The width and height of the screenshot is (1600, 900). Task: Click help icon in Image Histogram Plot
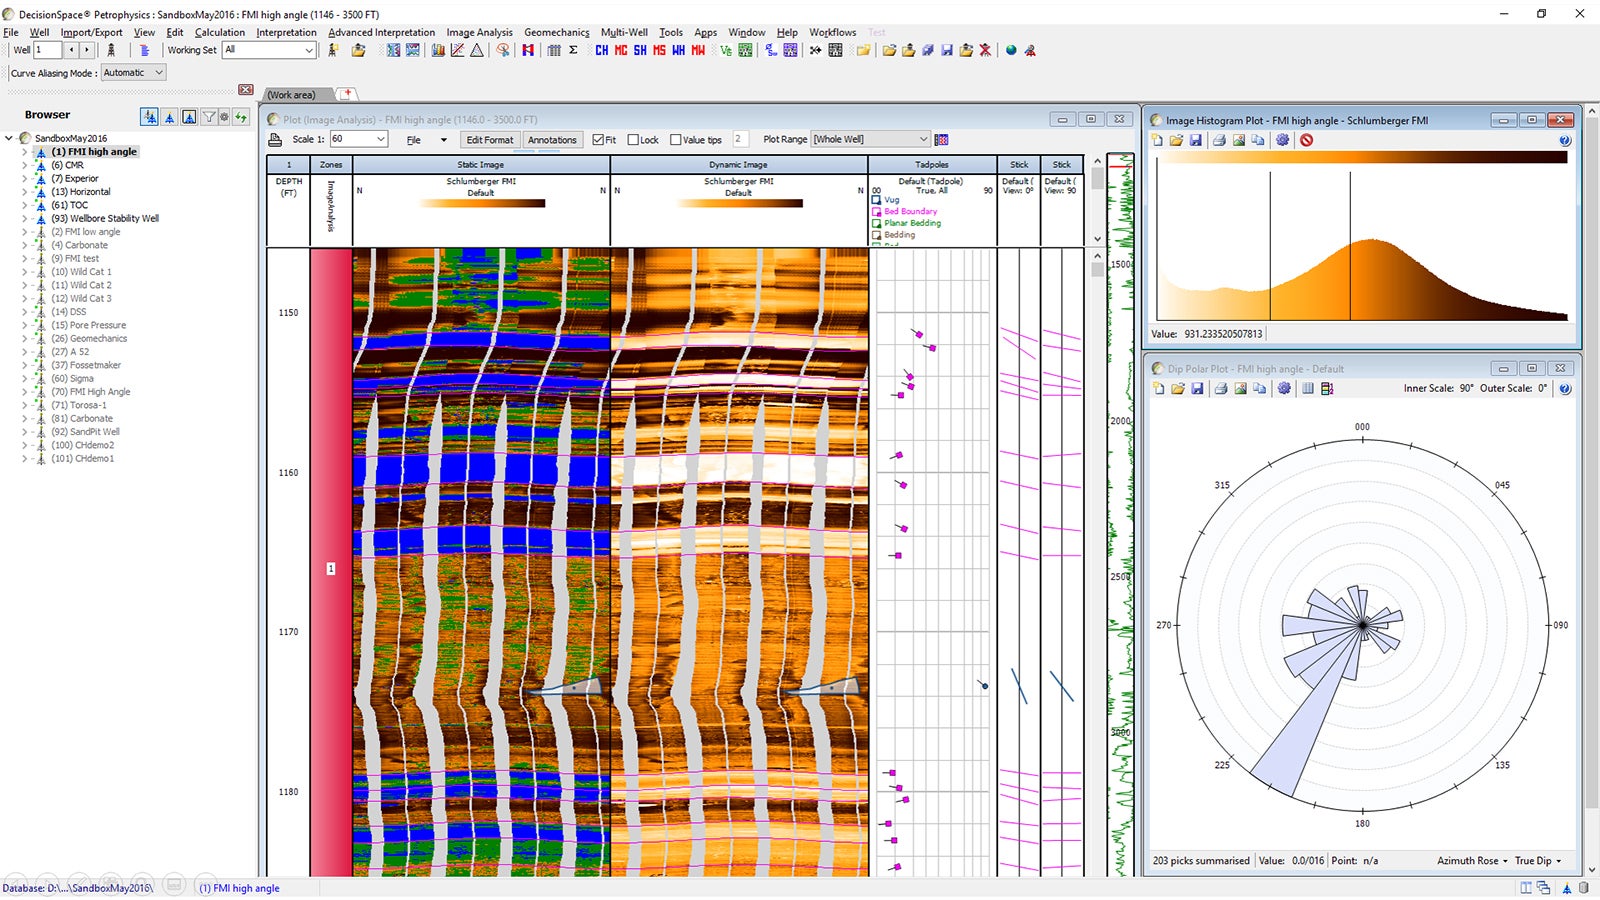(x=1565, y=140)
